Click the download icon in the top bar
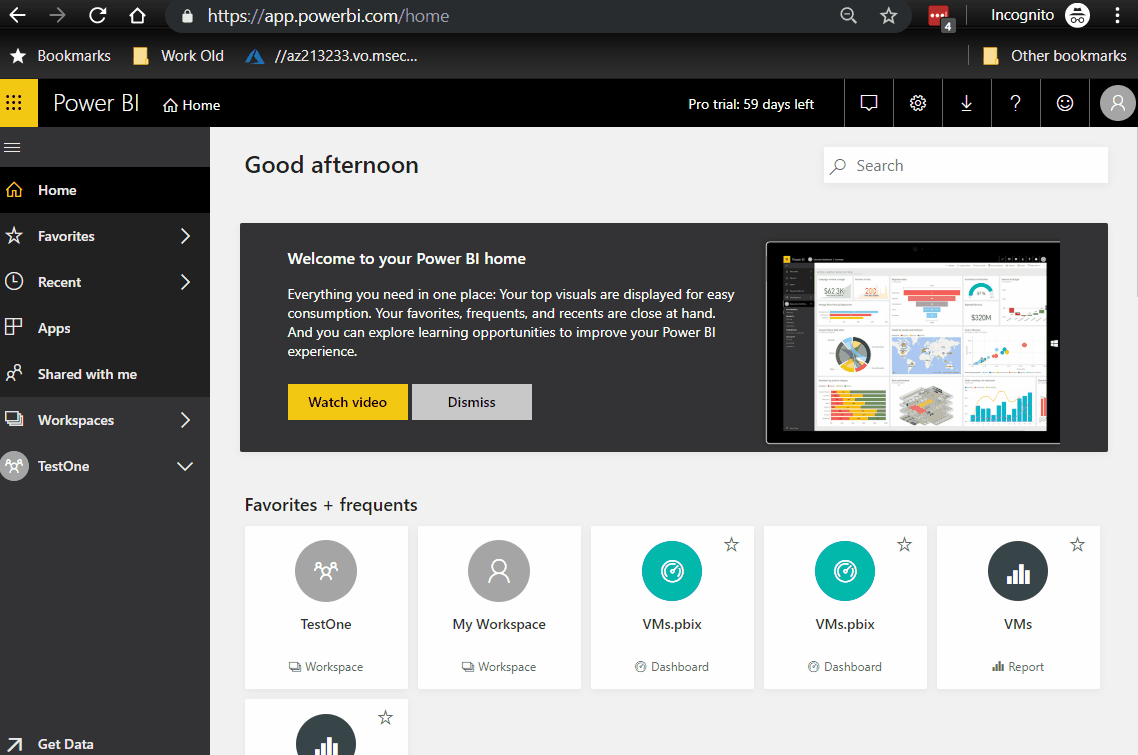The image size is (1138, 755). point(966,103)
